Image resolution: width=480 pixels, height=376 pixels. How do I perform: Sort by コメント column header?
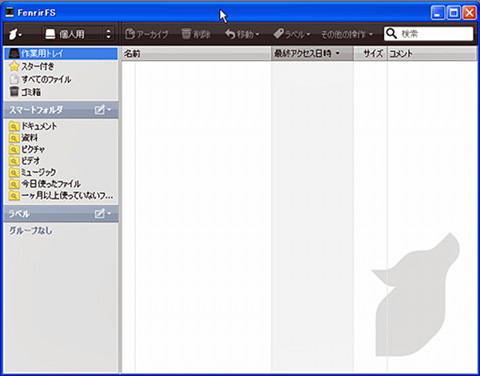point(432,53)
